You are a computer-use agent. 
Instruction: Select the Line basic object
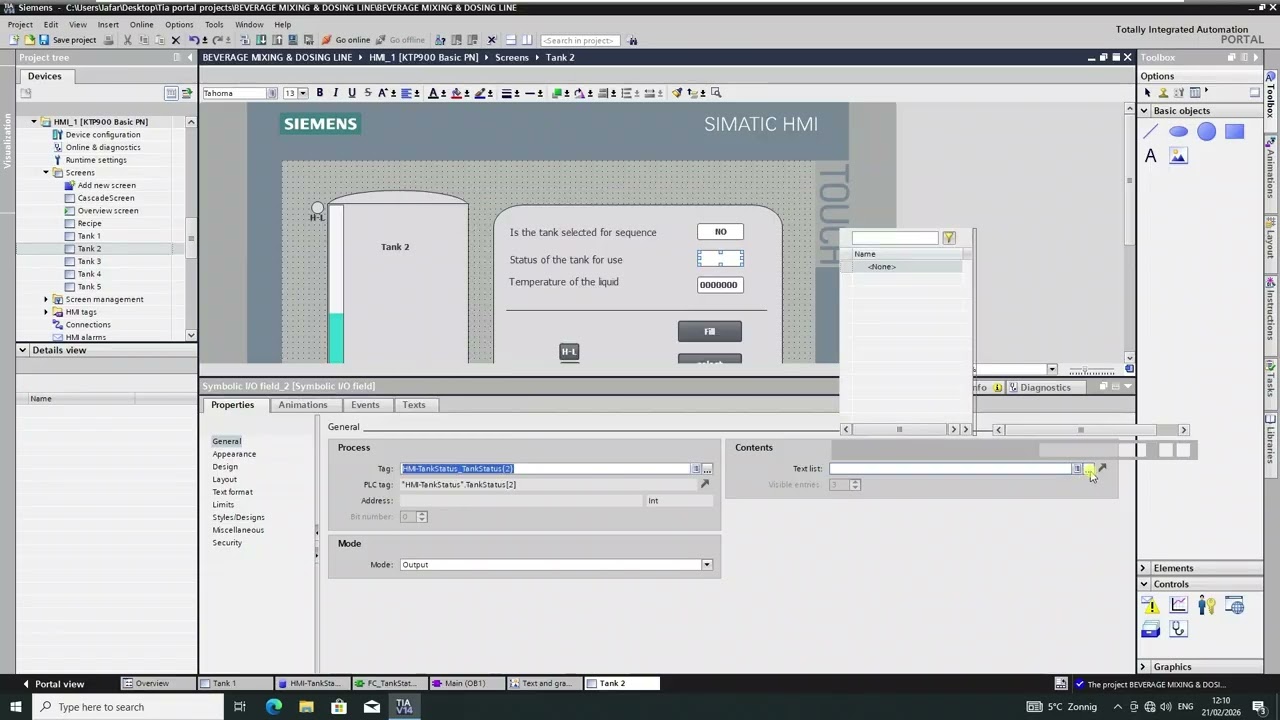(x=1151, y=131)
